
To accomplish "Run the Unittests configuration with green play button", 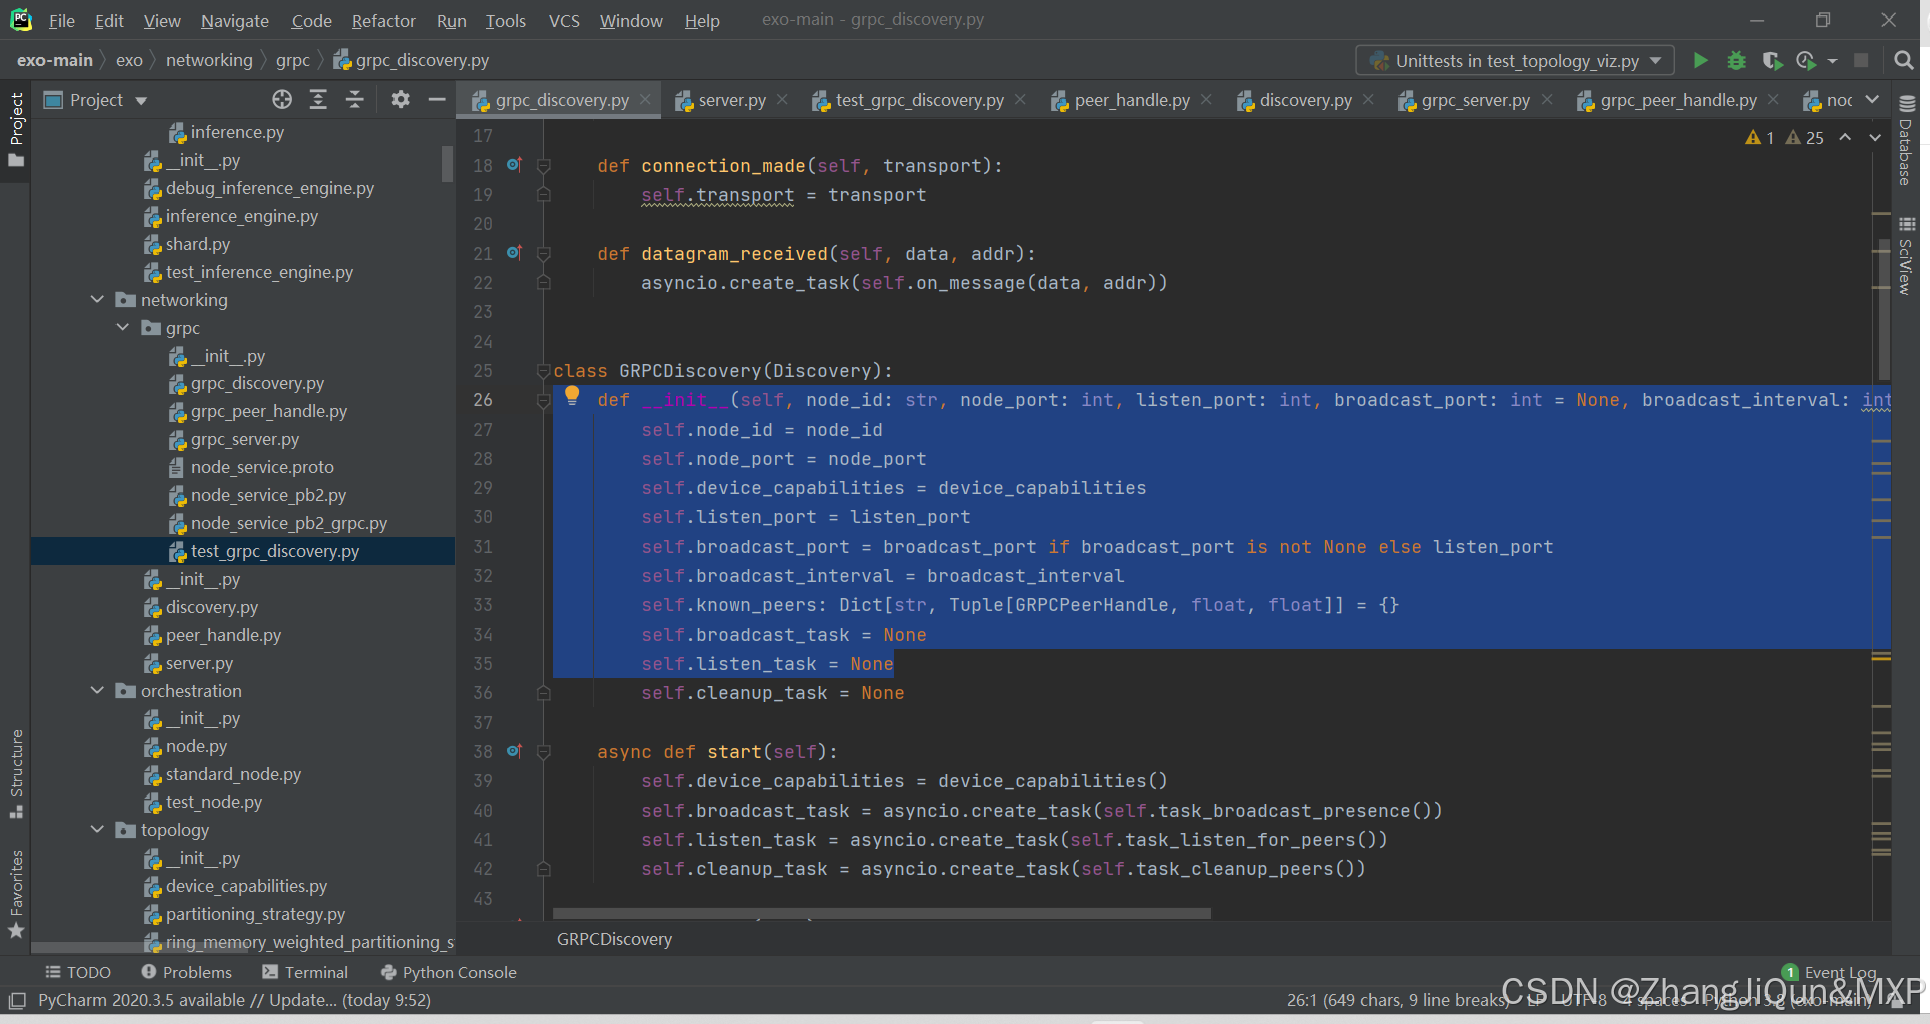I will pos(1700,61).
